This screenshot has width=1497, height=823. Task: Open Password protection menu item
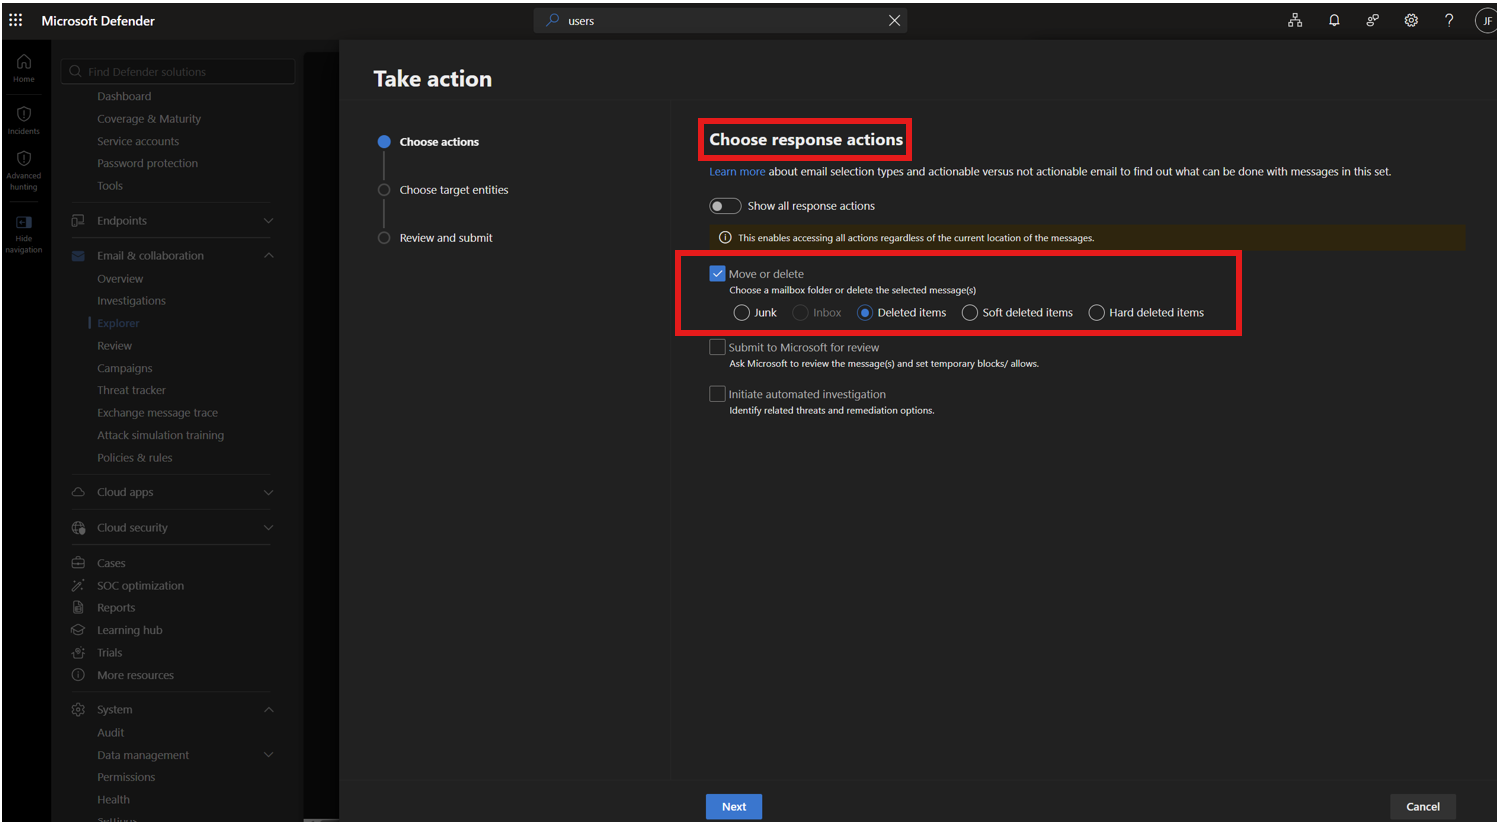pos(147,163)
